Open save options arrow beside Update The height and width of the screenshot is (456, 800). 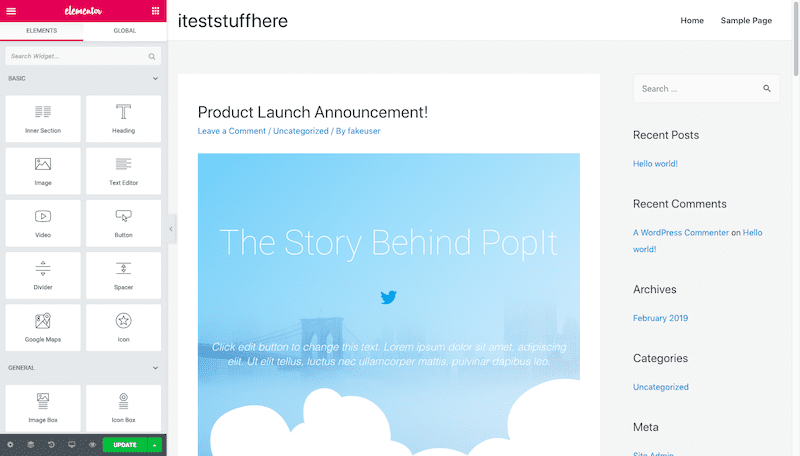pos(155,445)
